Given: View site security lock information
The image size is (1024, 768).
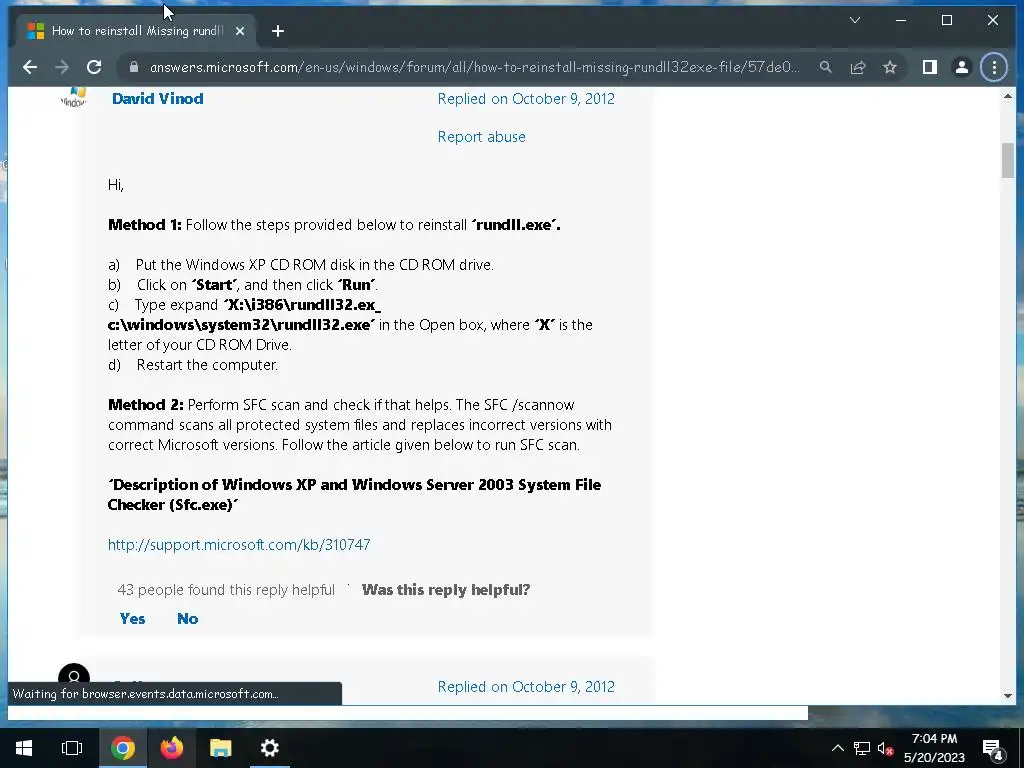Looking at the screenshot, I should click(x=134, y=67).
